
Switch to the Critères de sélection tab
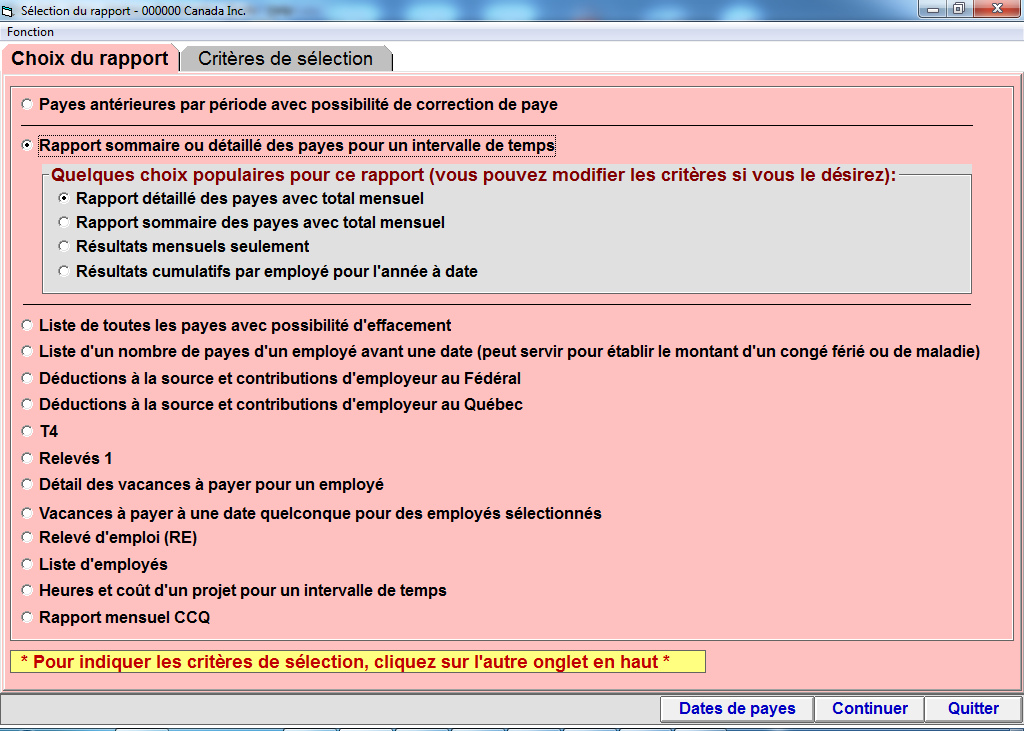pyautogui.click(x=285, y=59)
